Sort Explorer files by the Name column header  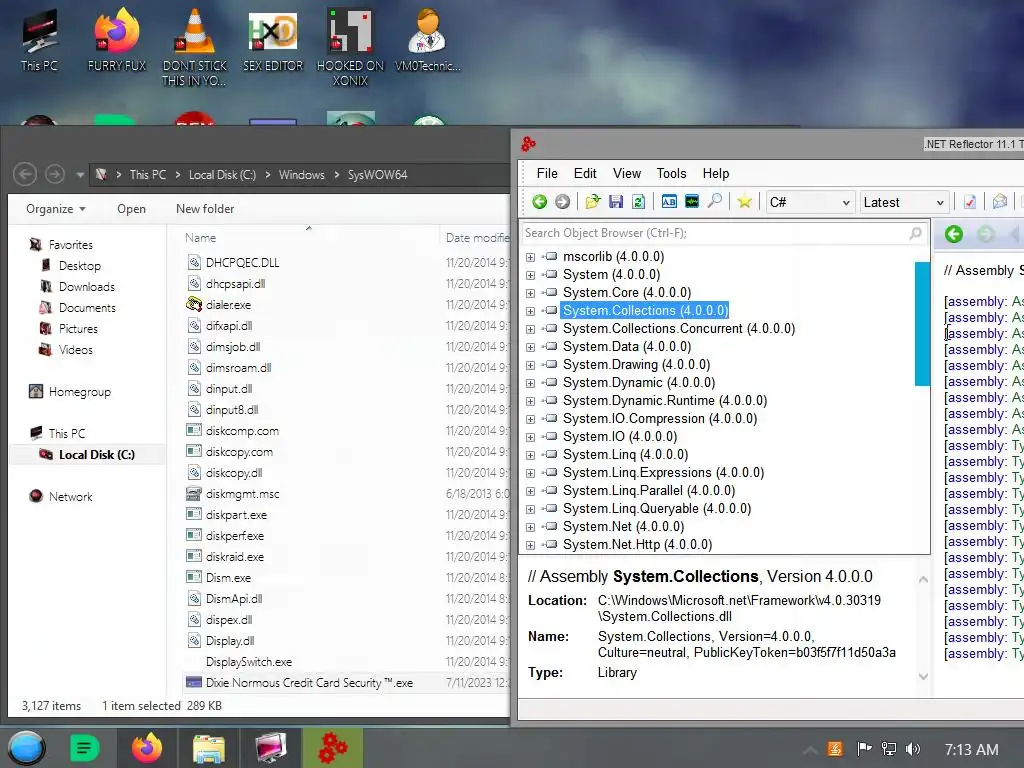point(200,238)
